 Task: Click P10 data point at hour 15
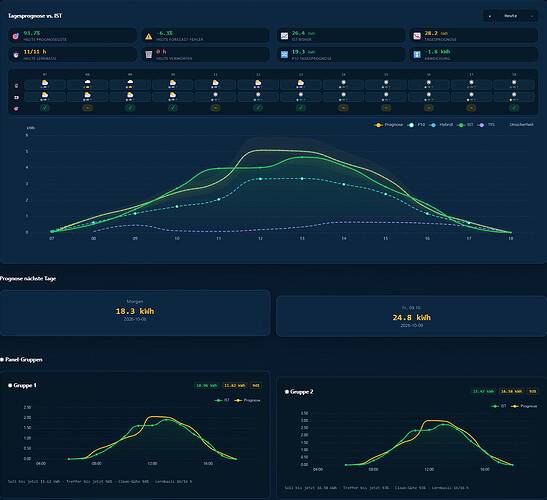coord(385,194)
